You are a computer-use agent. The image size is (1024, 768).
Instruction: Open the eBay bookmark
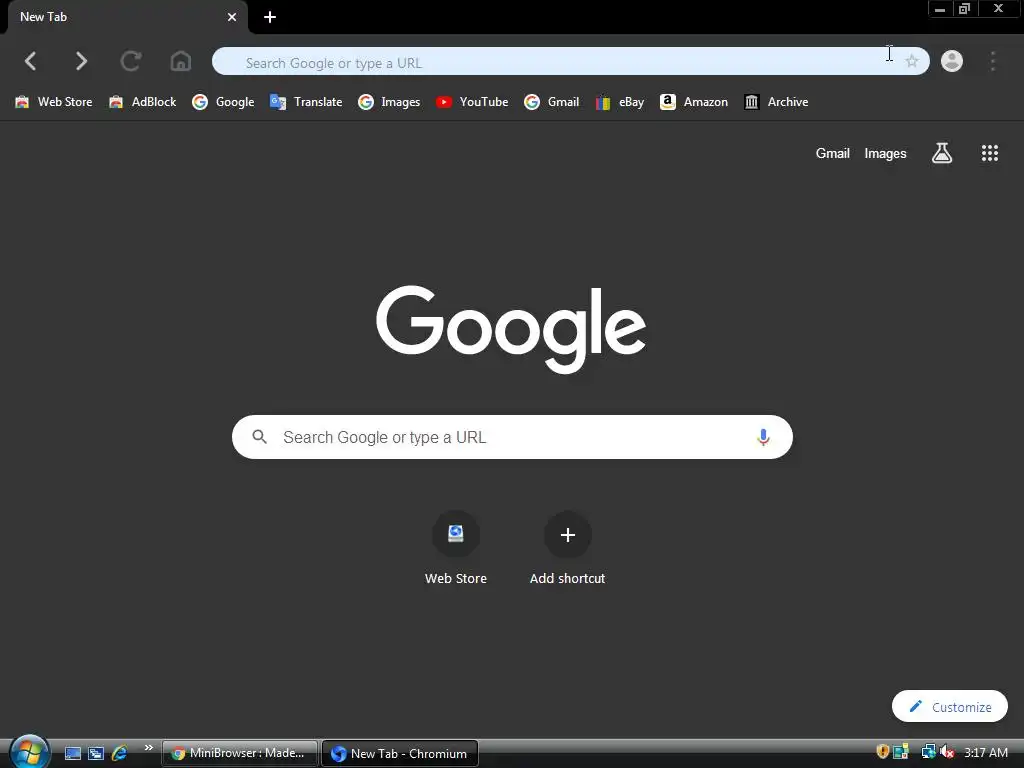(x=619, y=102)
